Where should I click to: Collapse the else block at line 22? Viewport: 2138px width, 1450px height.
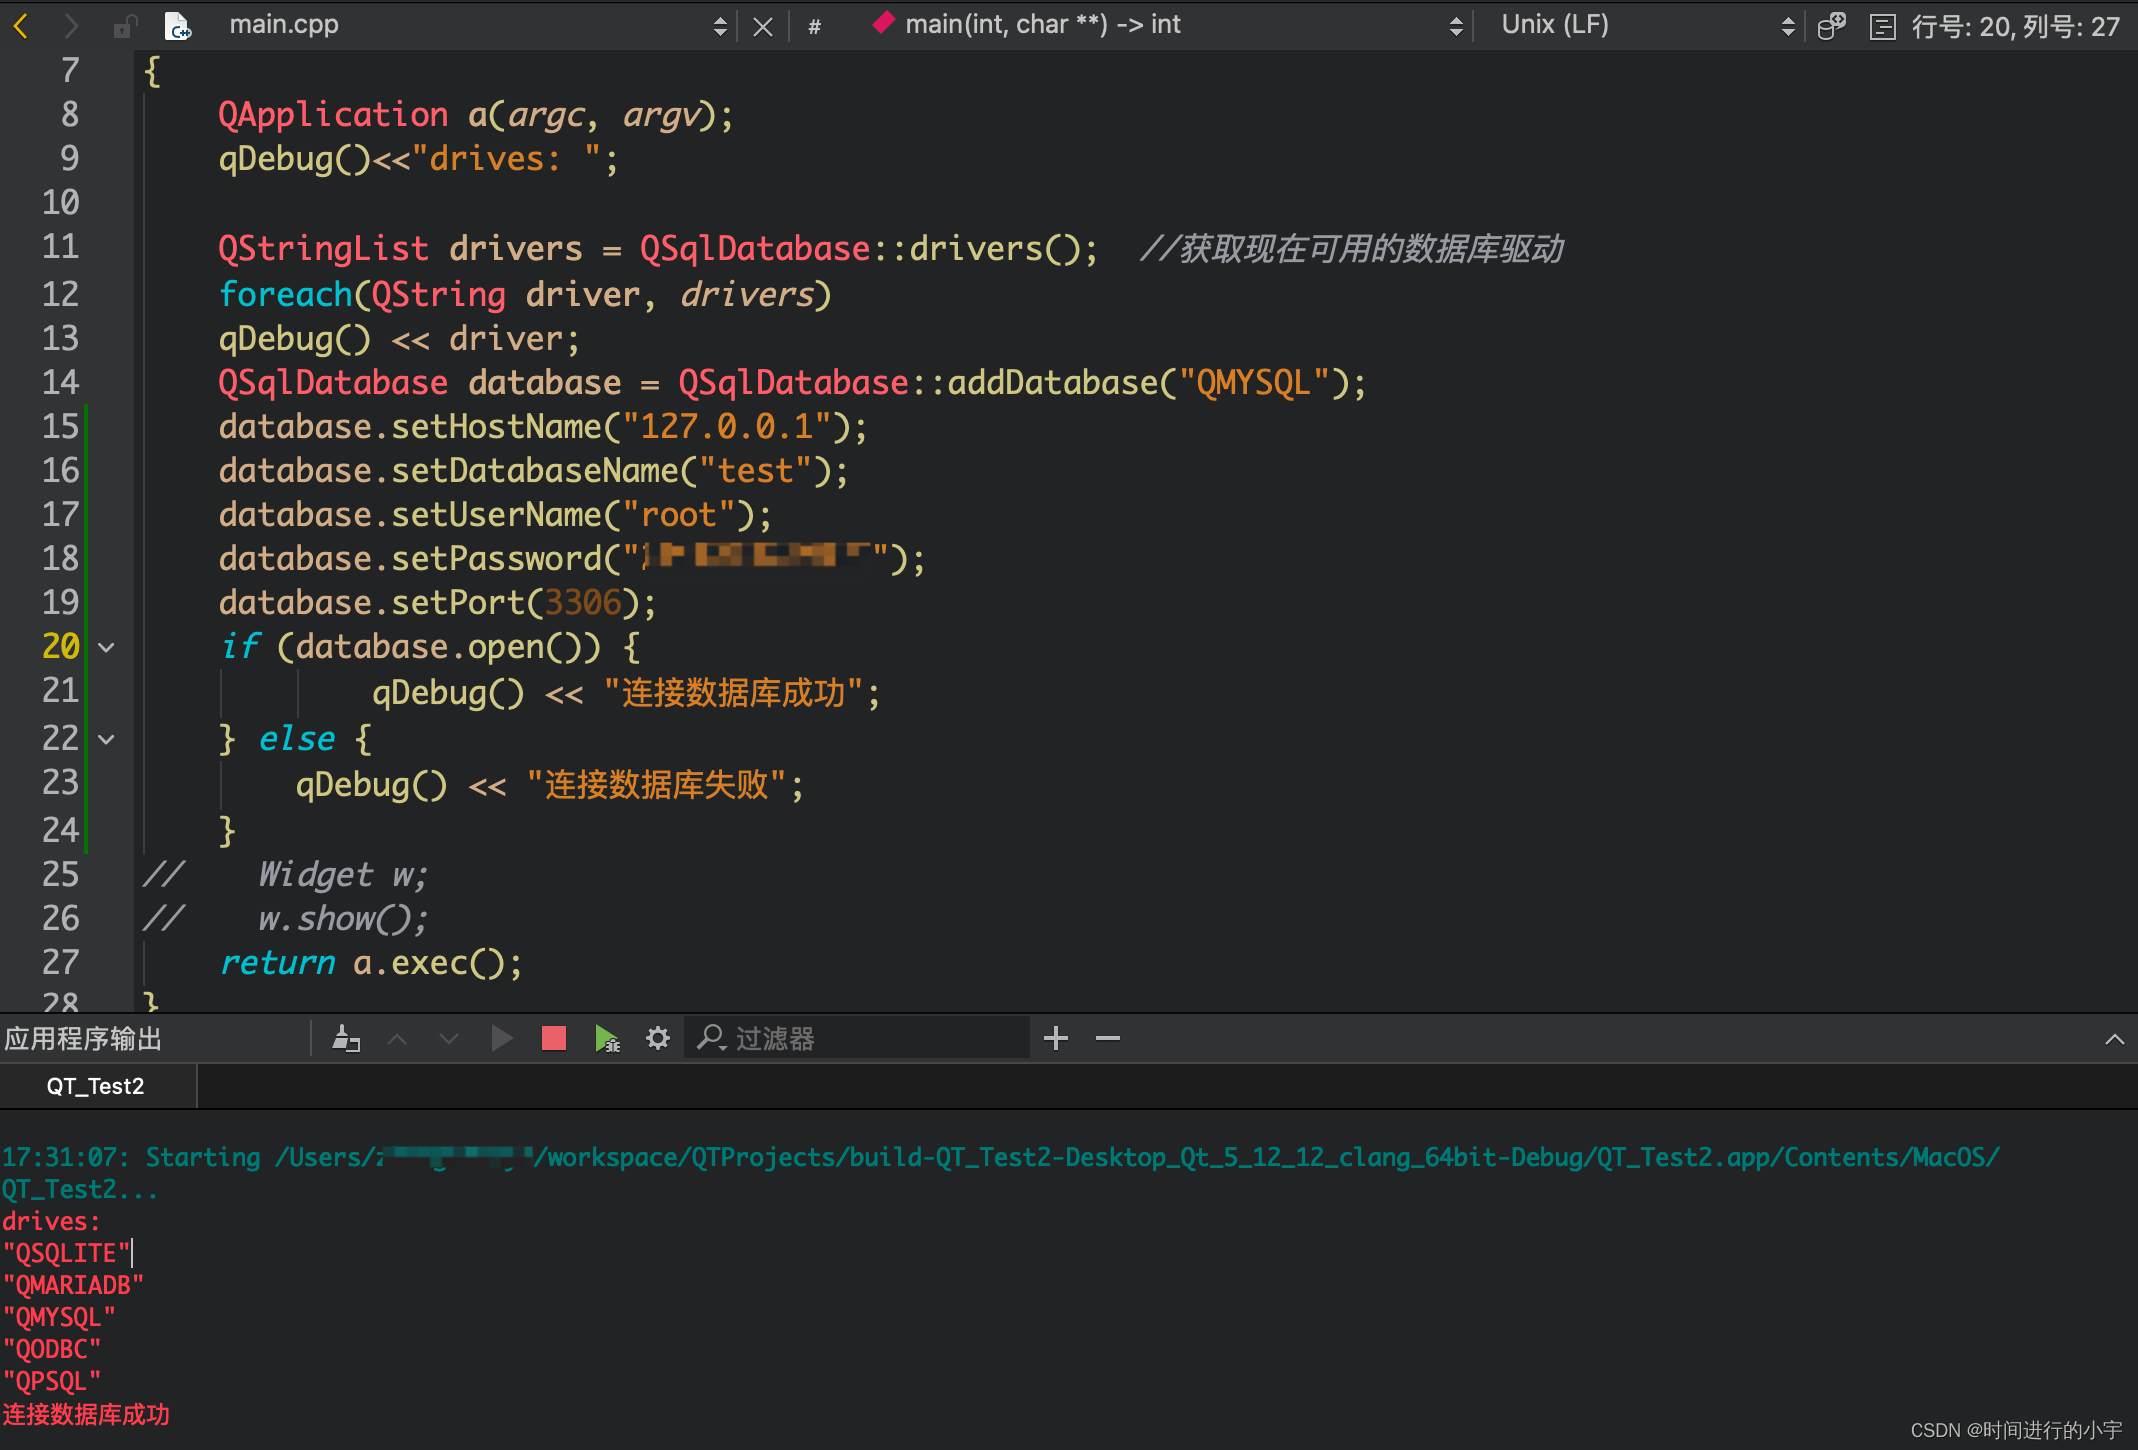pyautogui.click(x=106, y=739)
